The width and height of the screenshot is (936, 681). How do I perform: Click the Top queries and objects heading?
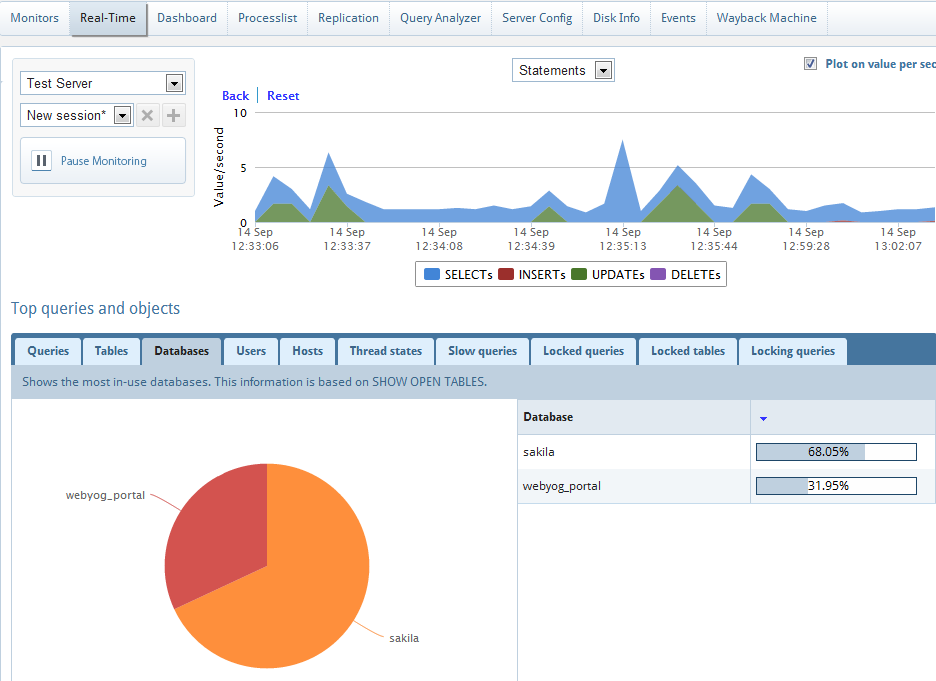(x=96, y=309)
